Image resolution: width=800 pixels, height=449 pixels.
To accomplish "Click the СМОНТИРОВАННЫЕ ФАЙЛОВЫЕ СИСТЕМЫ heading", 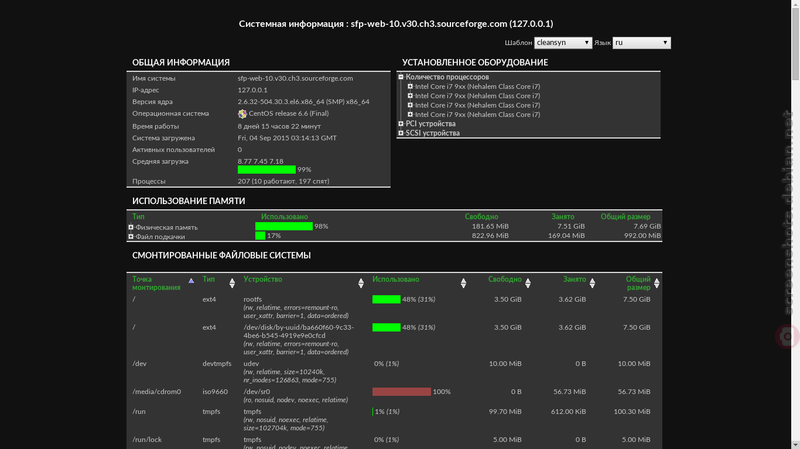I will [221, 255].
